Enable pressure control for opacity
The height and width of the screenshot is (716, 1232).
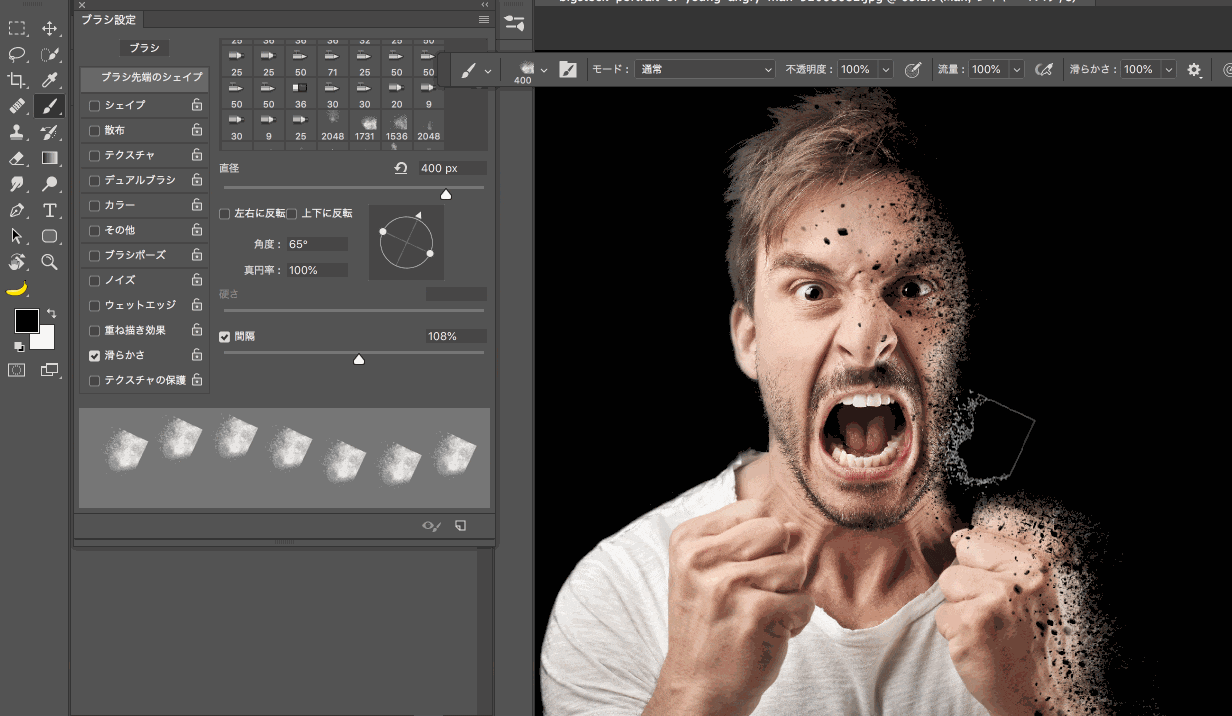[x=912, y=70]
